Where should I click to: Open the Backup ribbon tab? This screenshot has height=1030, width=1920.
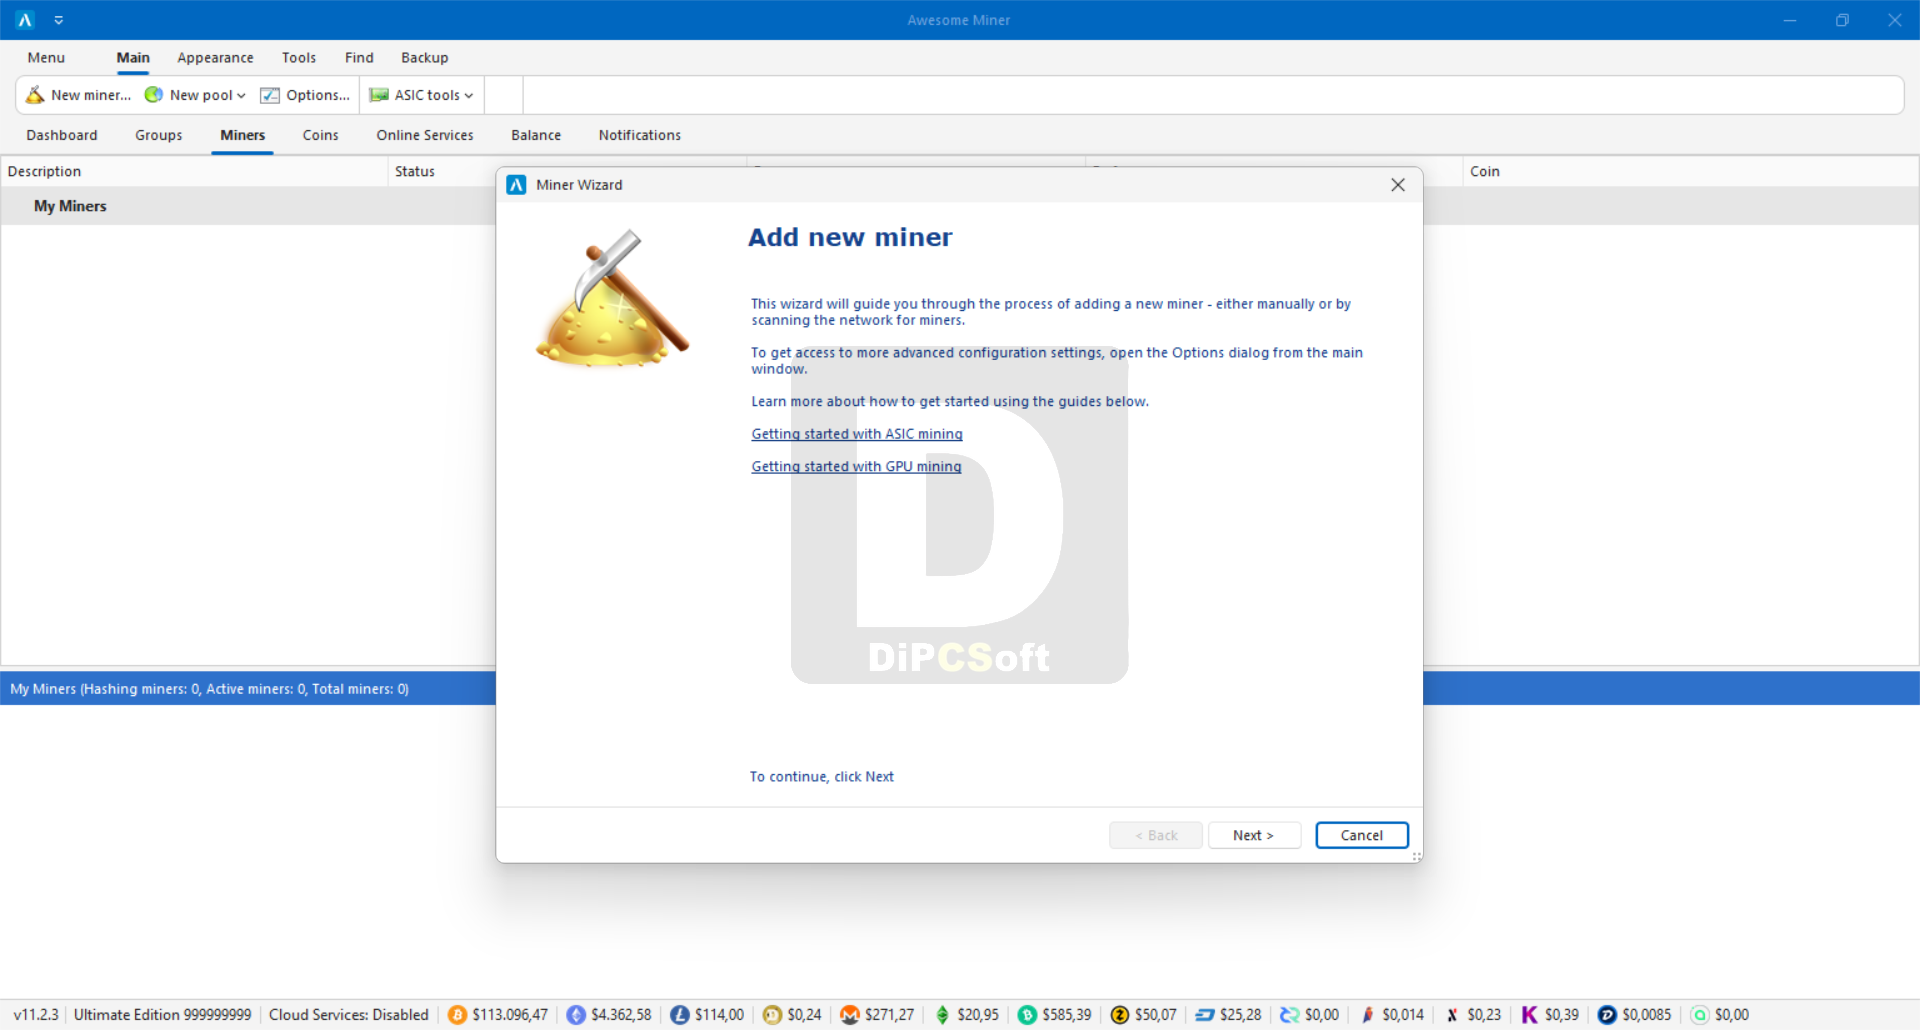pyautogui.click(x=425, y=58)
